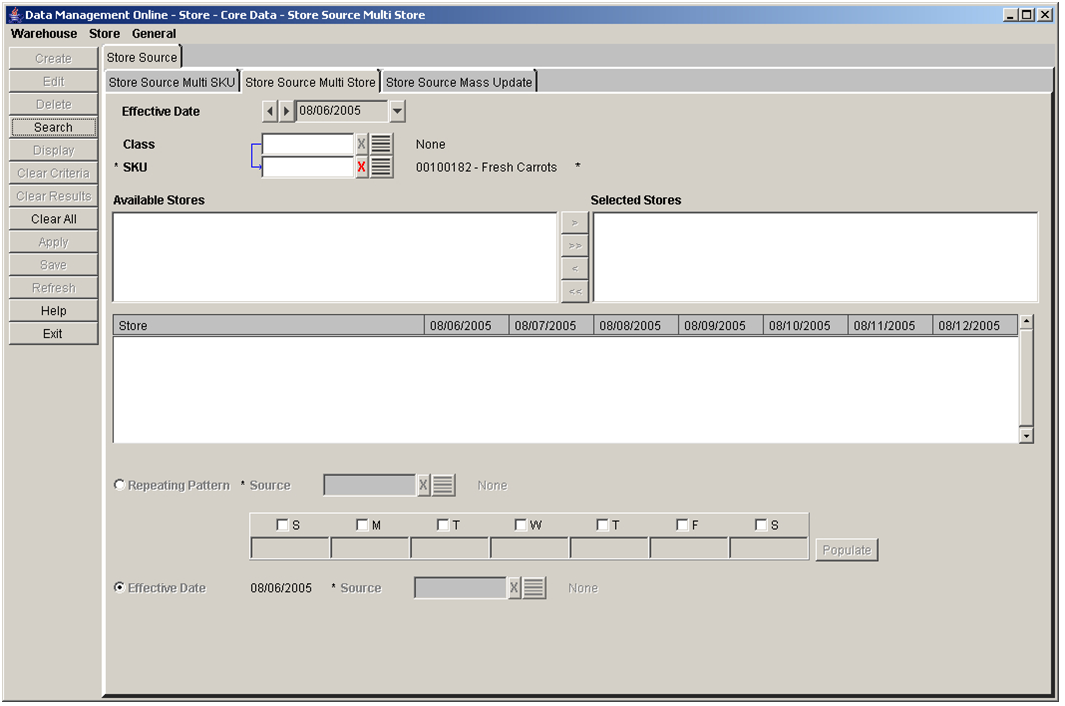Select the Store Source Multi Store tab
Screen dimensions: 1065x706
pyautogui.click(x=310, y=82)
